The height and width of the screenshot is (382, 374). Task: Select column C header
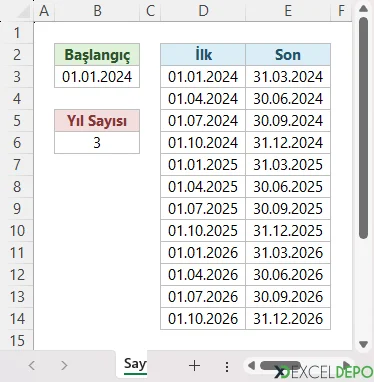(x=150, y=11)
